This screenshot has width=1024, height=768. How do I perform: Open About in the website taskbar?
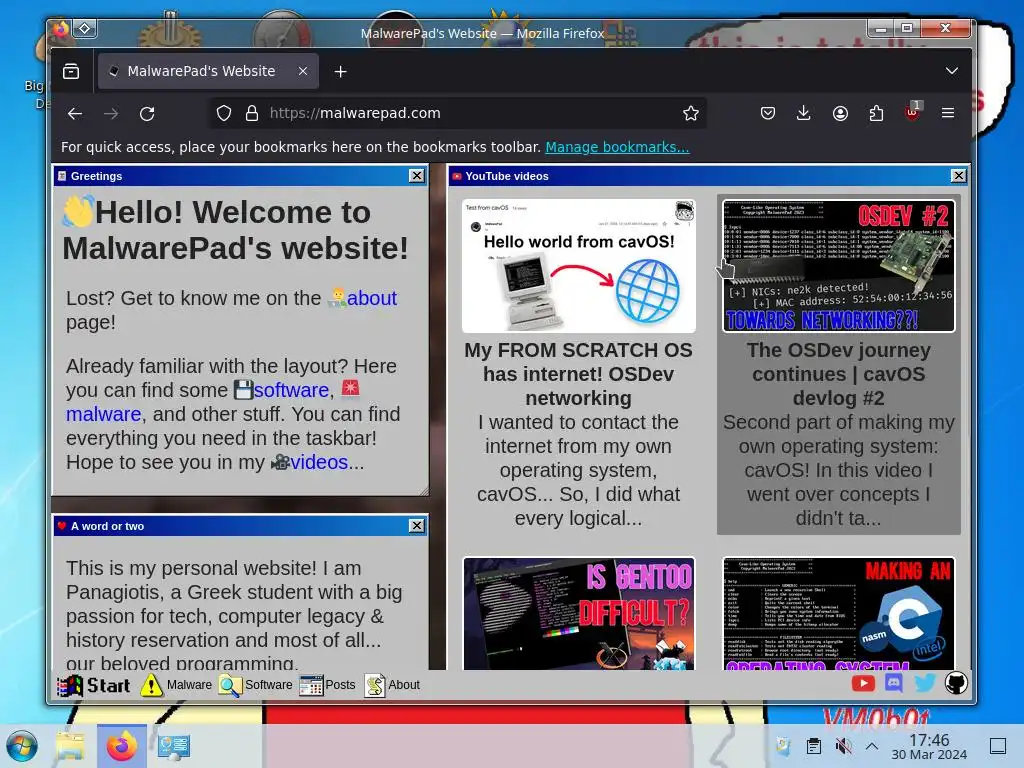(x=392, y=685)
